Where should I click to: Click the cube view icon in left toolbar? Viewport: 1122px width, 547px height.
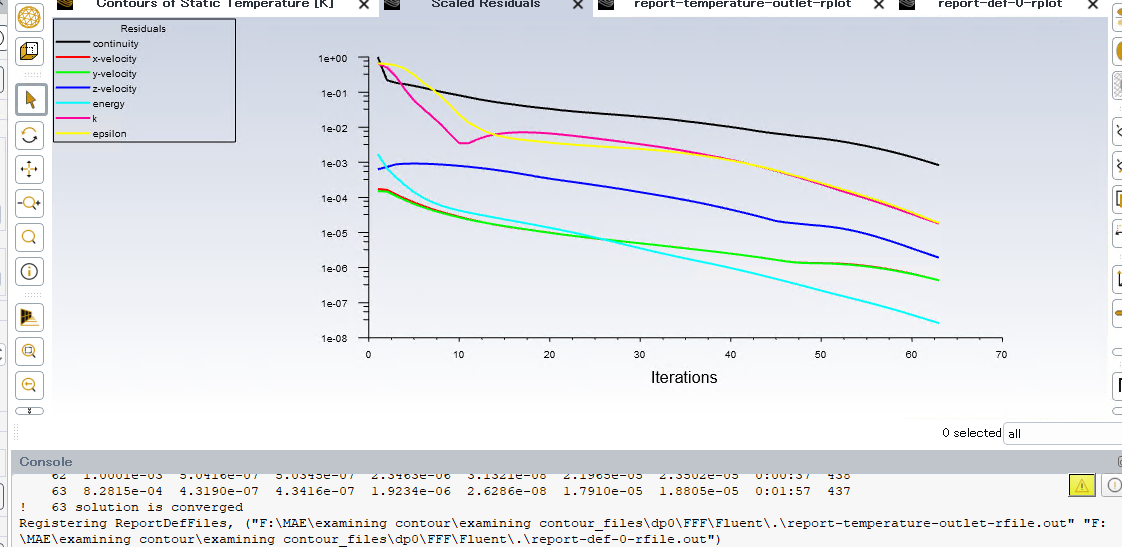[x=29, y=52]
